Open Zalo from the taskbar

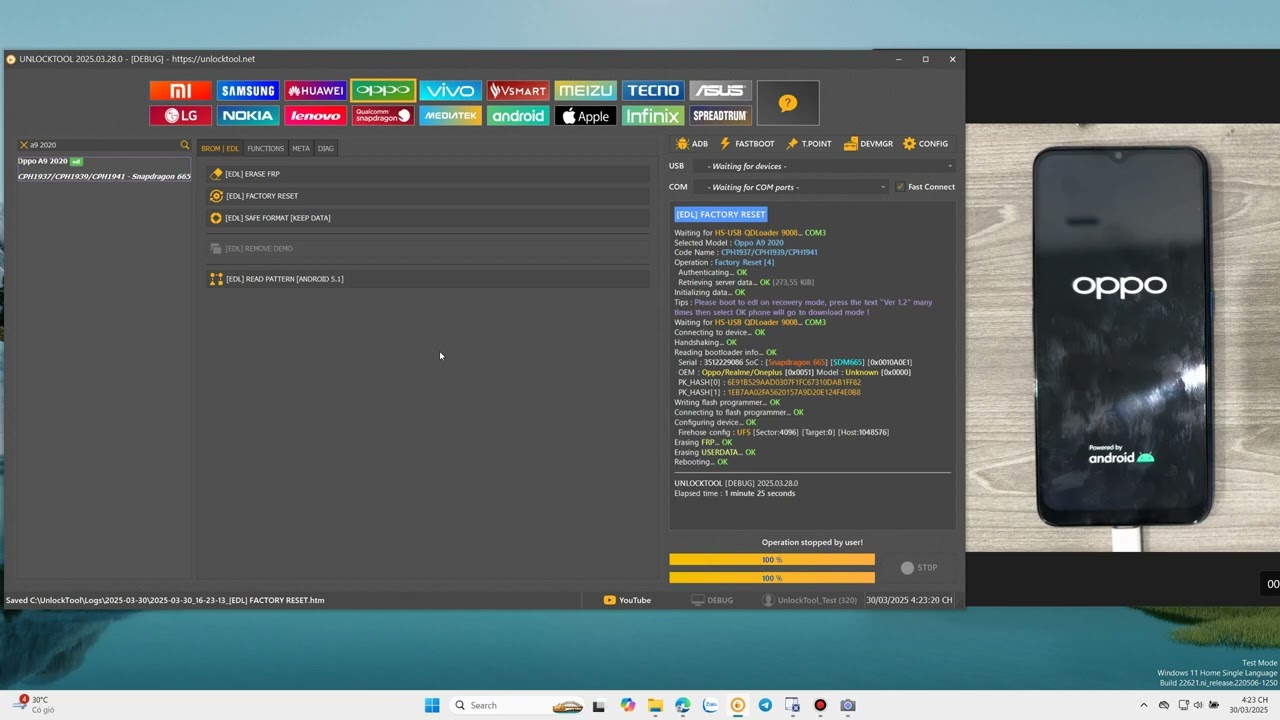point(710,705)
